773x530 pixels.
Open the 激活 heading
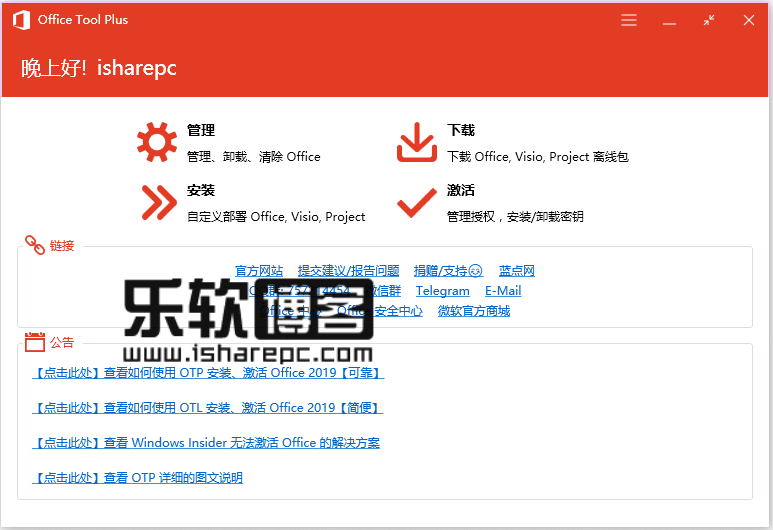pos(461,190)
